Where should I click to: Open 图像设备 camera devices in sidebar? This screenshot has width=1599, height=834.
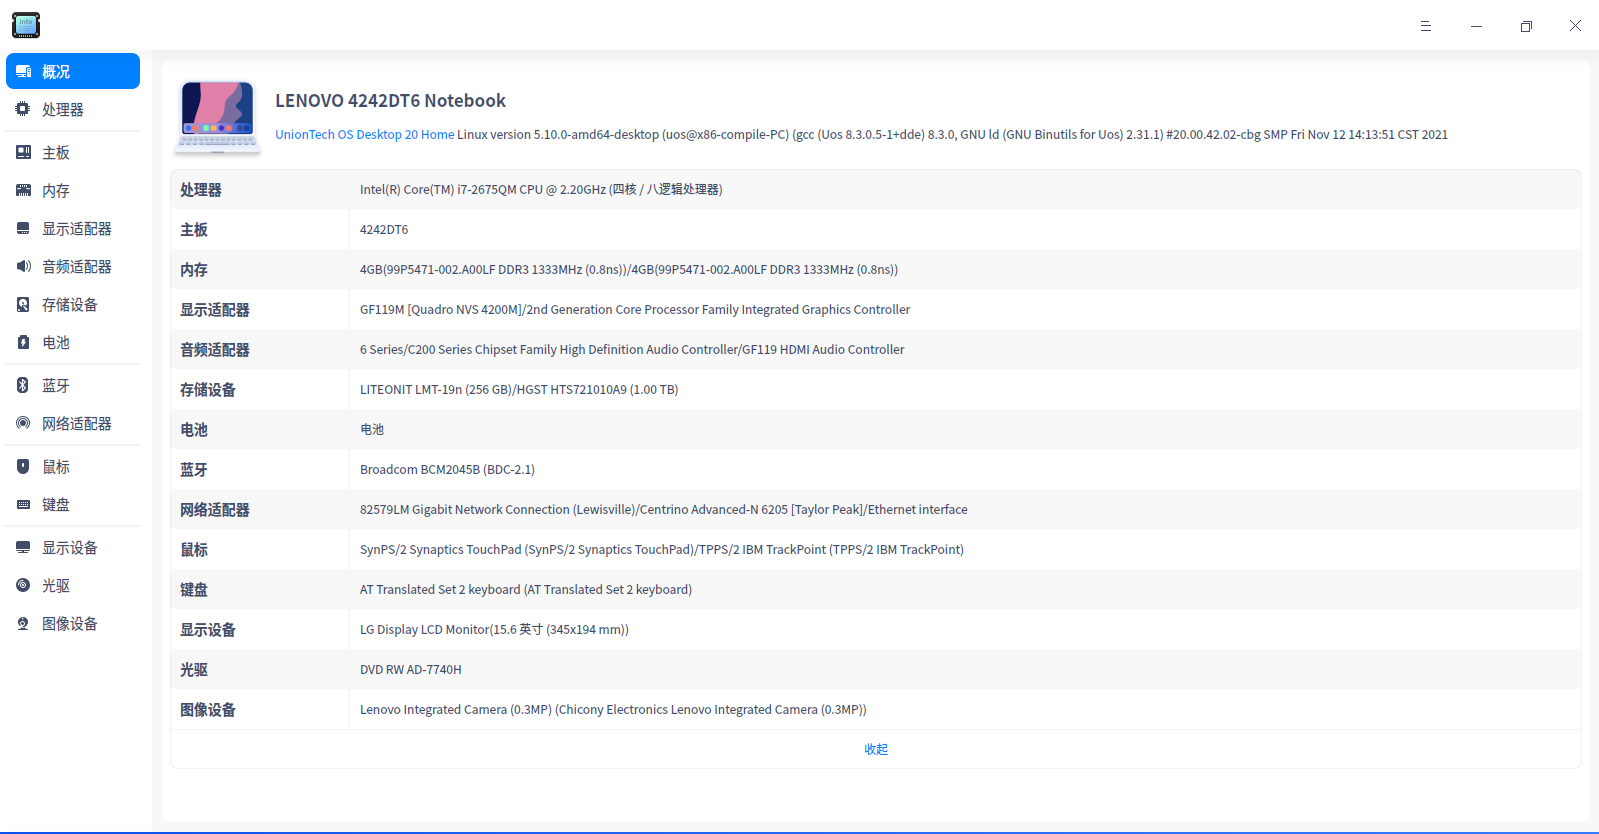pyautogui.click(x=73, y=623)
